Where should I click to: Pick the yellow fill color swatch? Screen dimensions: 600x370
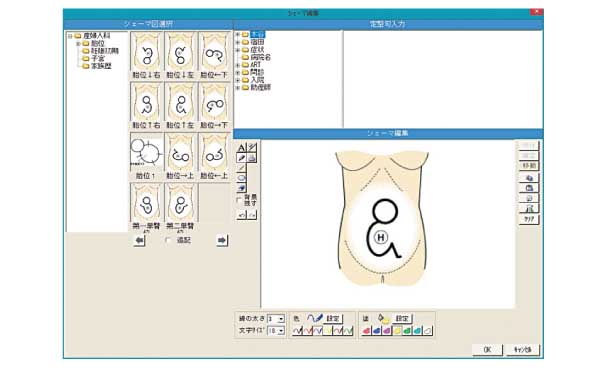tap(397, 330)
